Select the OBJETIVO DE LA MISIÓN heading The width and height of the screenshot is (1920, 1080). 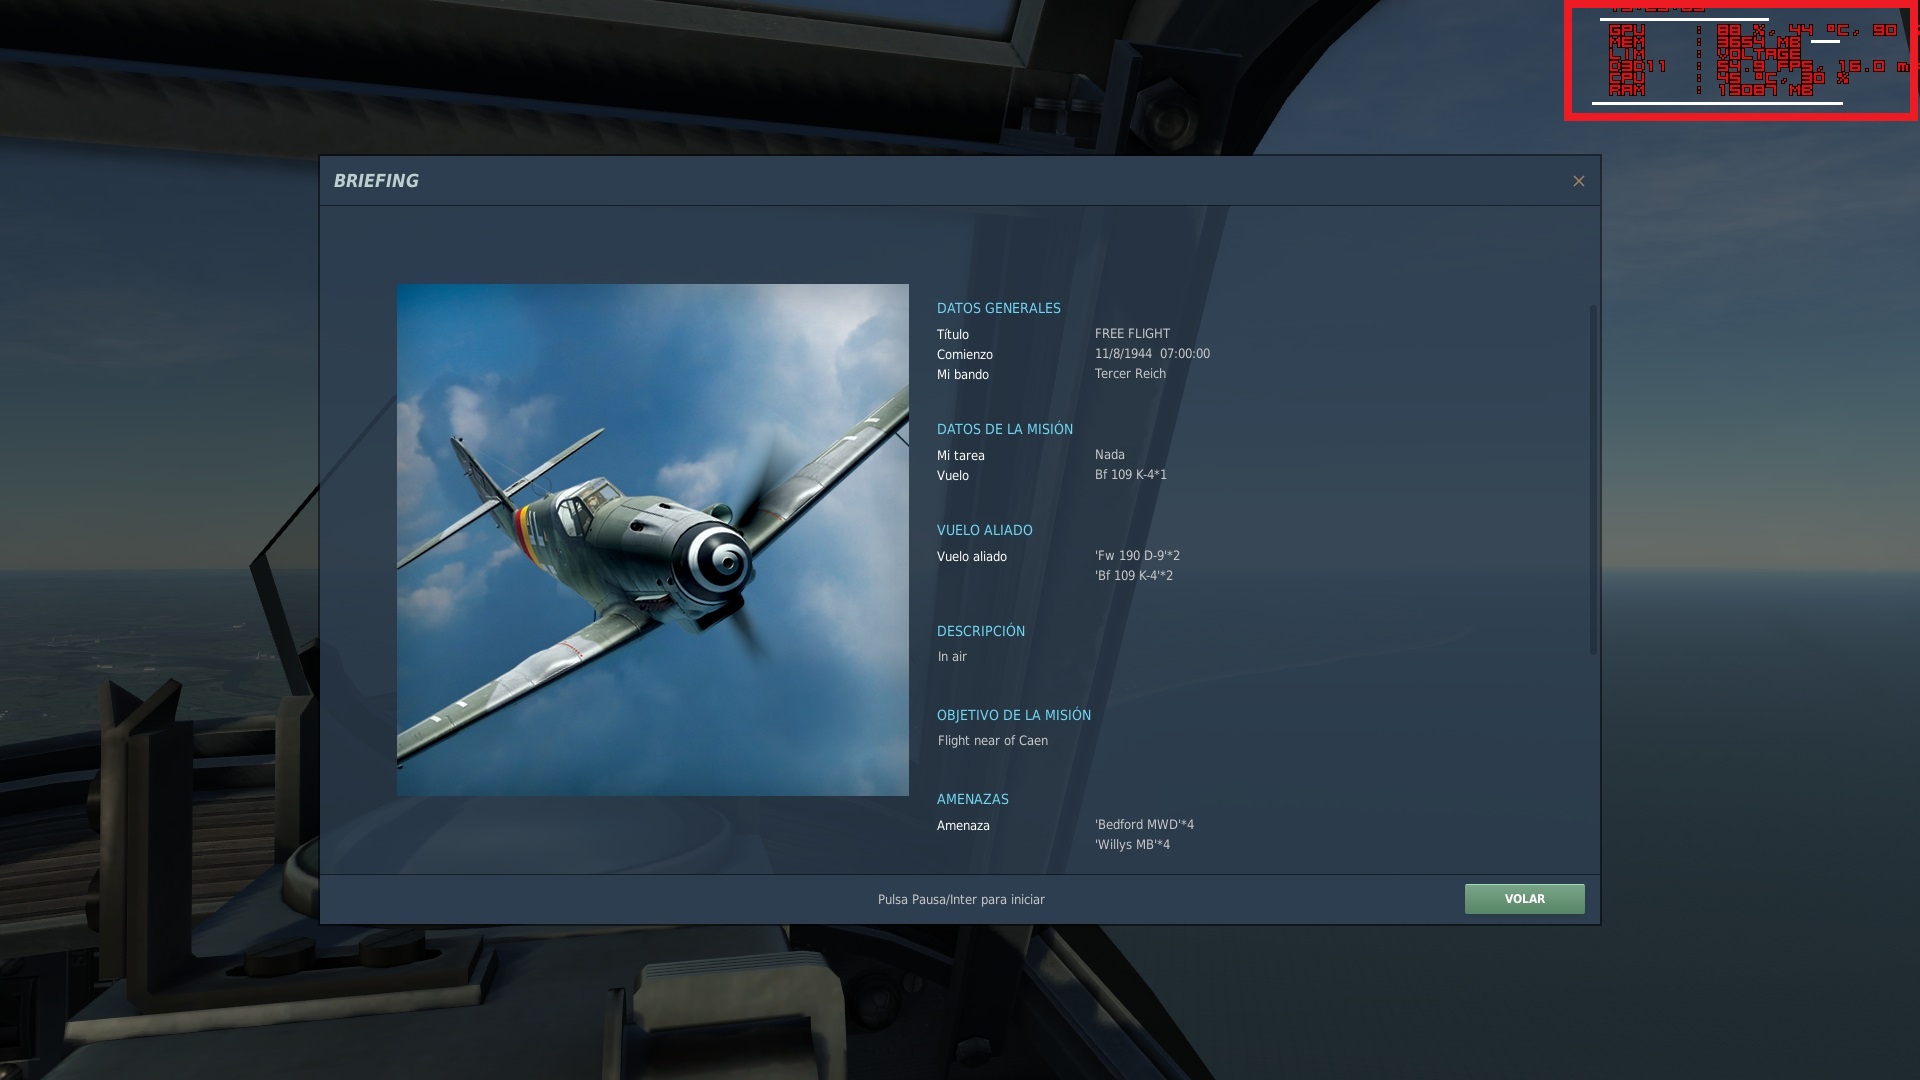click(1013, 715)
